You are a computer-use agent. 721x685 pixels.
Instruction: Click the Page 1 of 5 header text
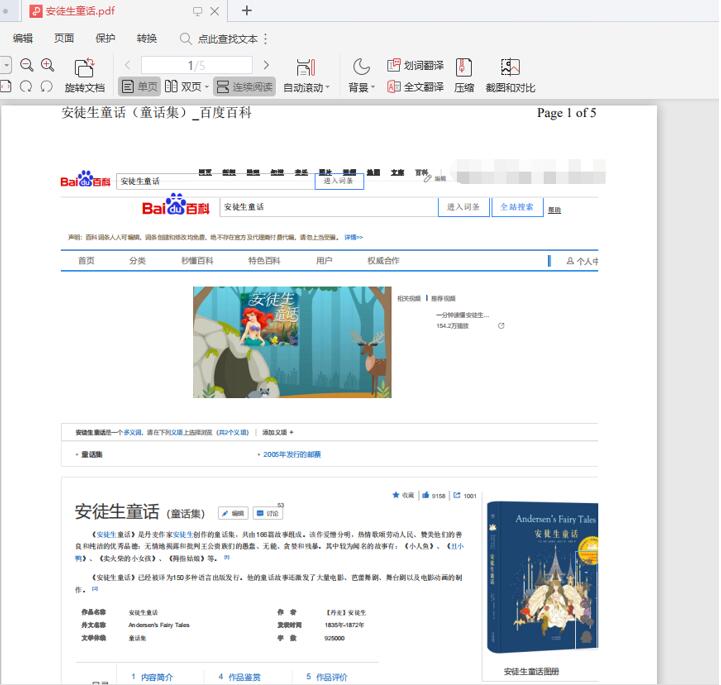566,113
